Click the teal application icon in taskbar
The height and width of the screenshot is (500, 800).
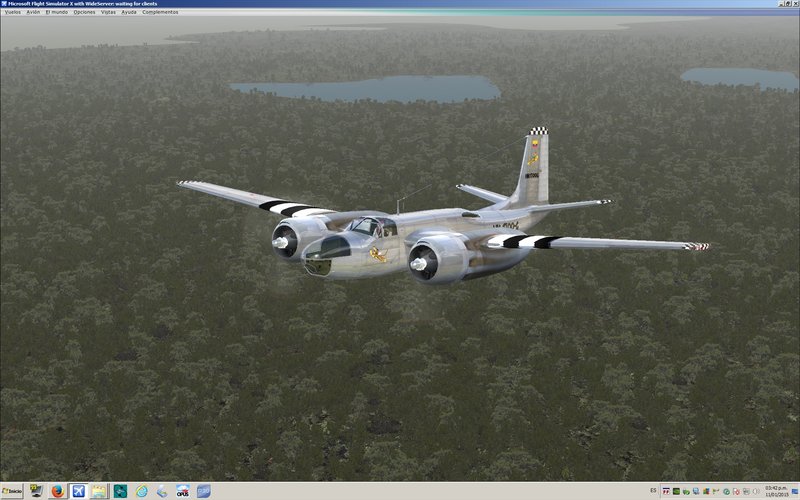(120, 491)
